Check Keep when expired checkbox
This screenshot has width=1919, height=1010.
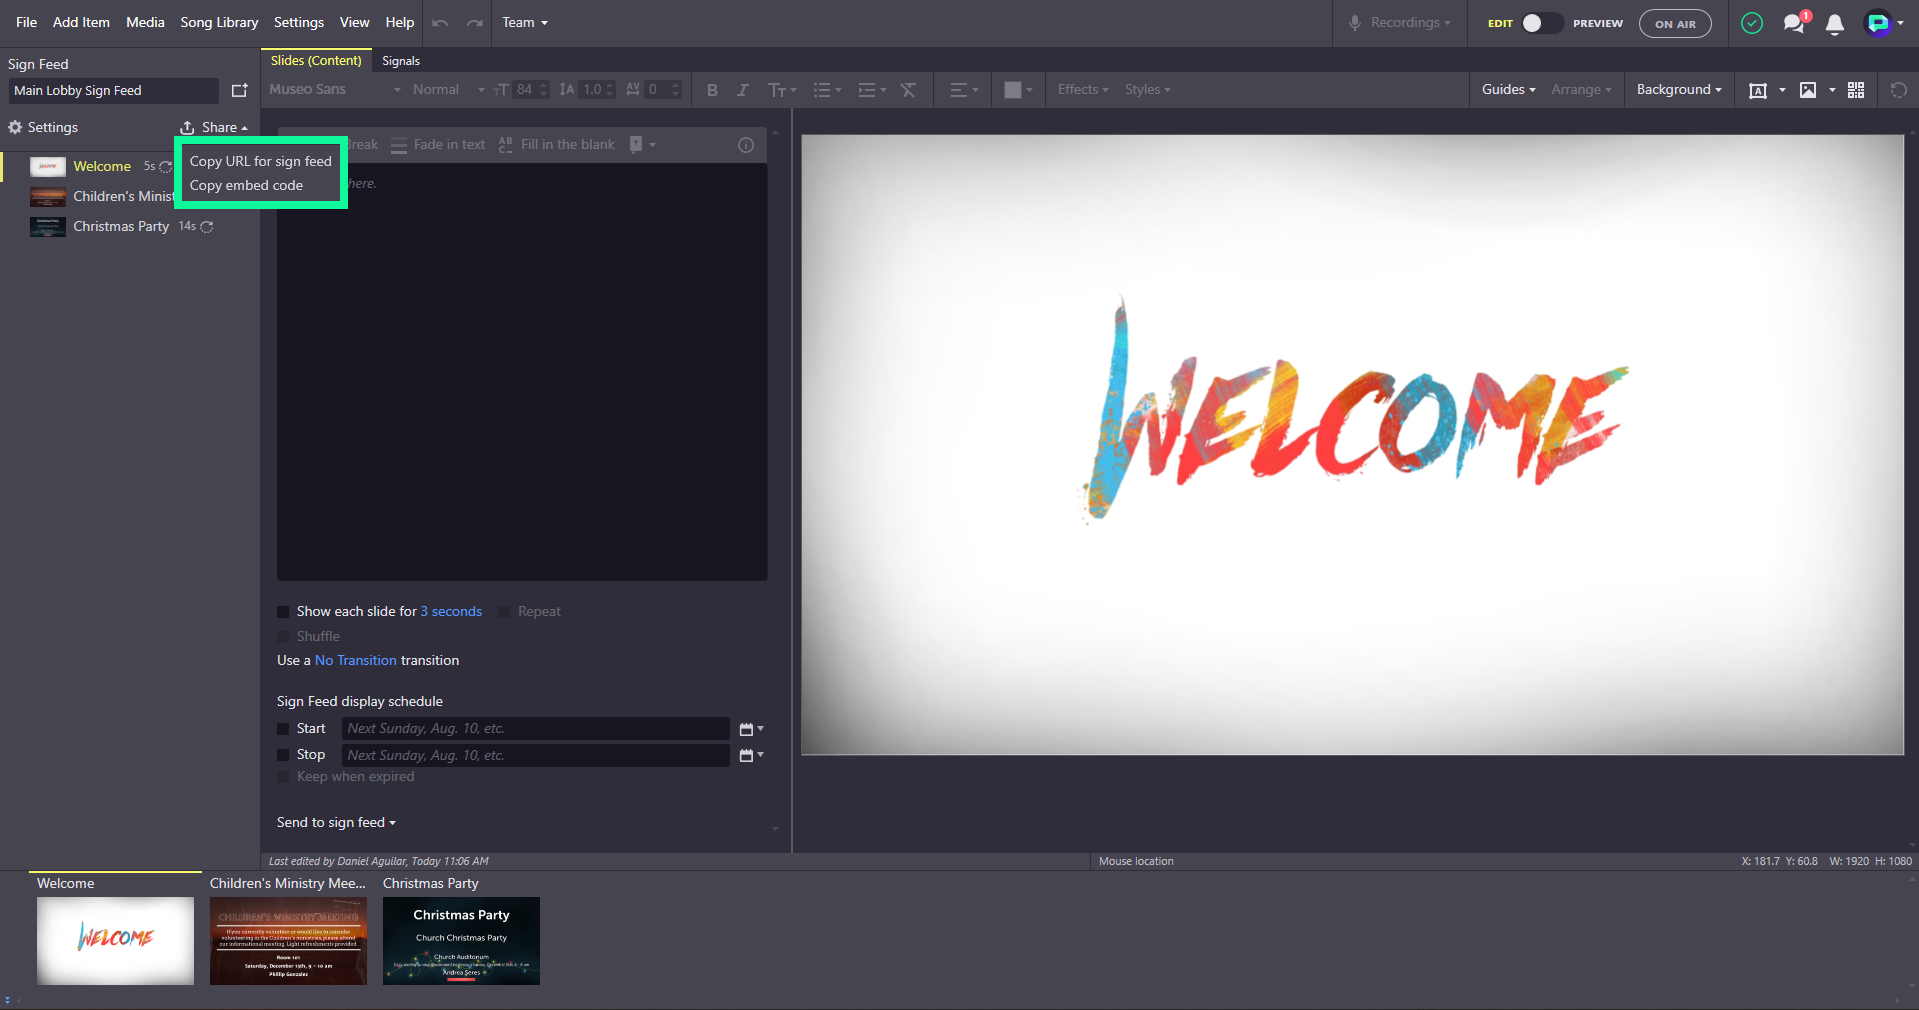(283, 777)
